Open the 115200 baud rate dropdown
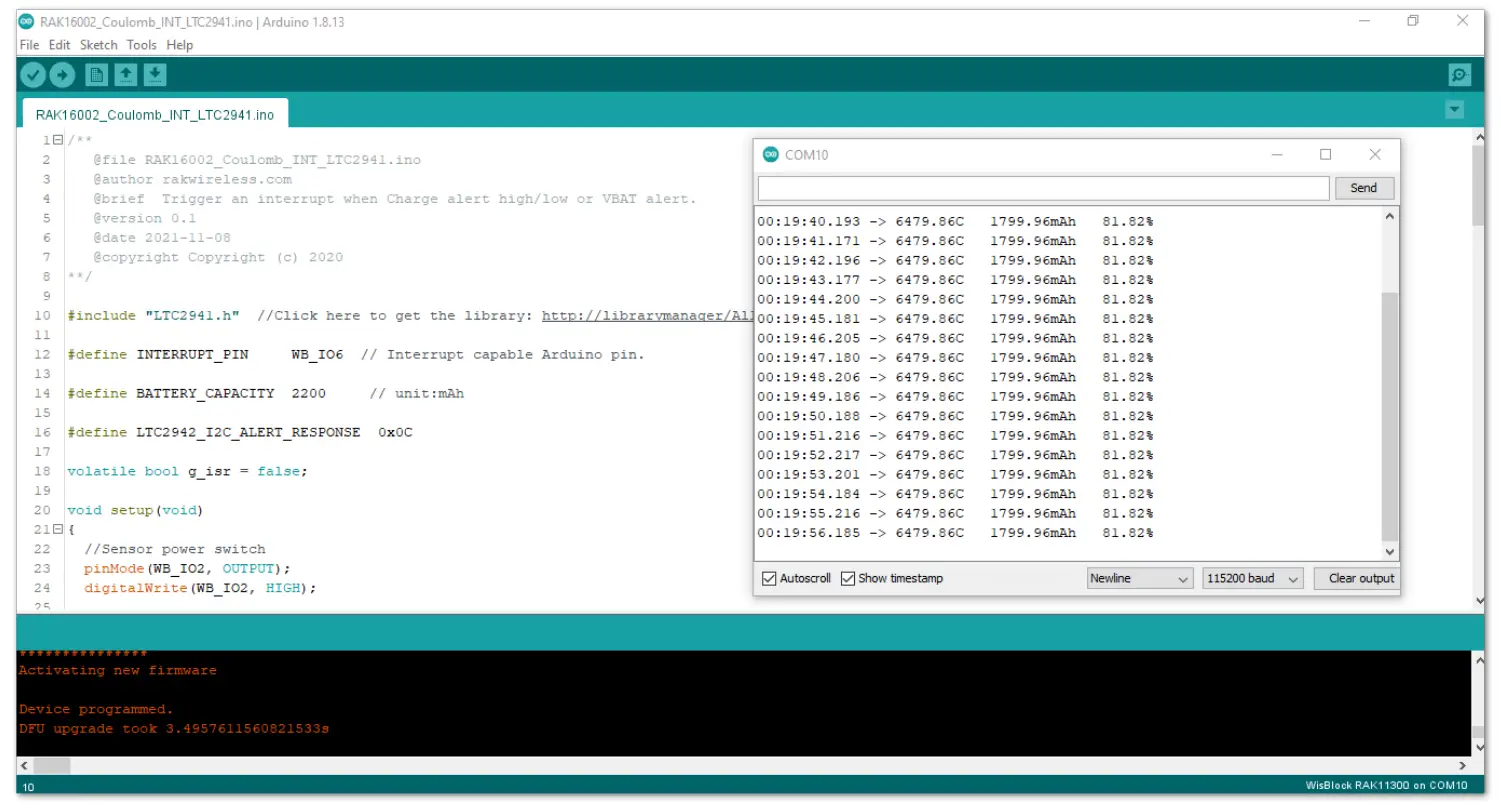Image resolution: width=1501 pixels, height=811 pixels. [x=1253, y=579]
